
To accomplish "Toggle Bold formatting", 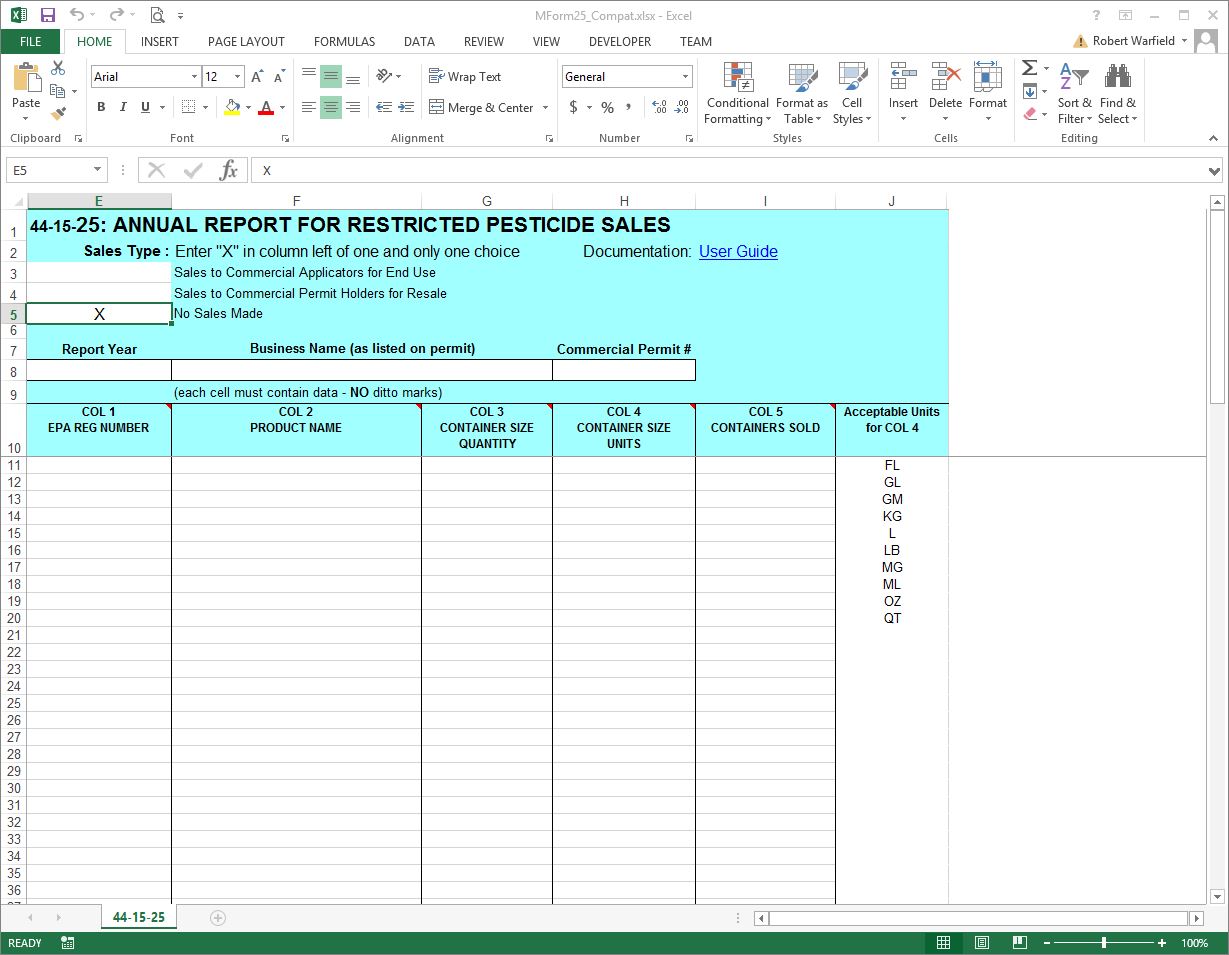I will pos(101,107).
